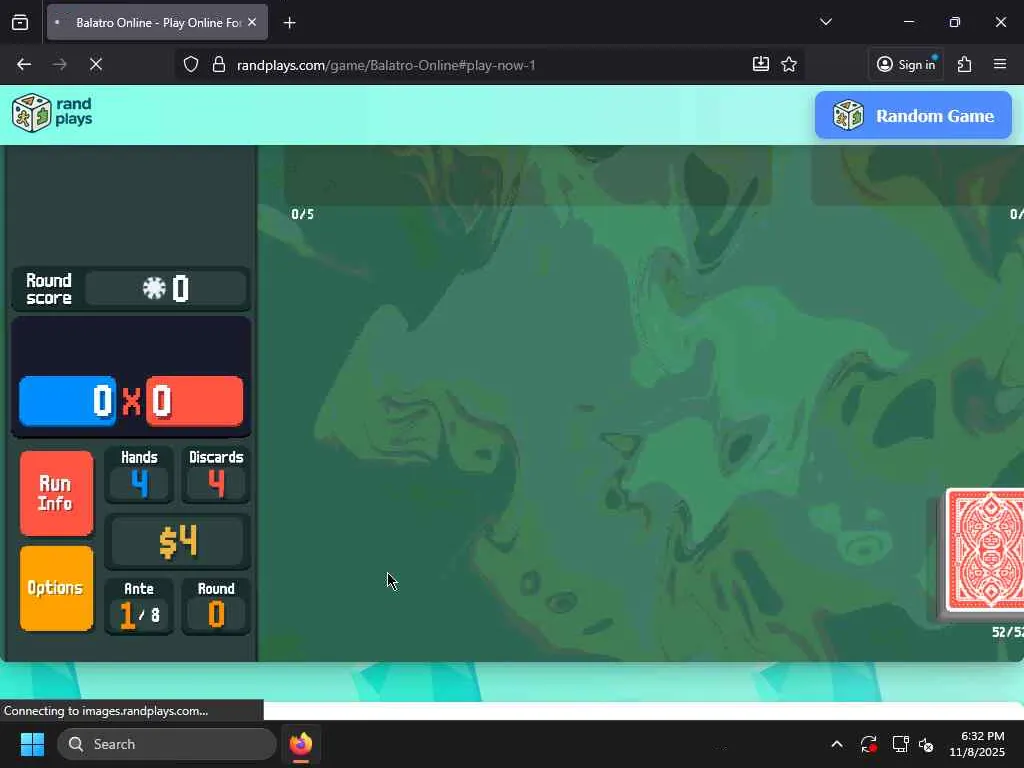Click the $4 money display
1024x768 pixels.
click(178, 541)
